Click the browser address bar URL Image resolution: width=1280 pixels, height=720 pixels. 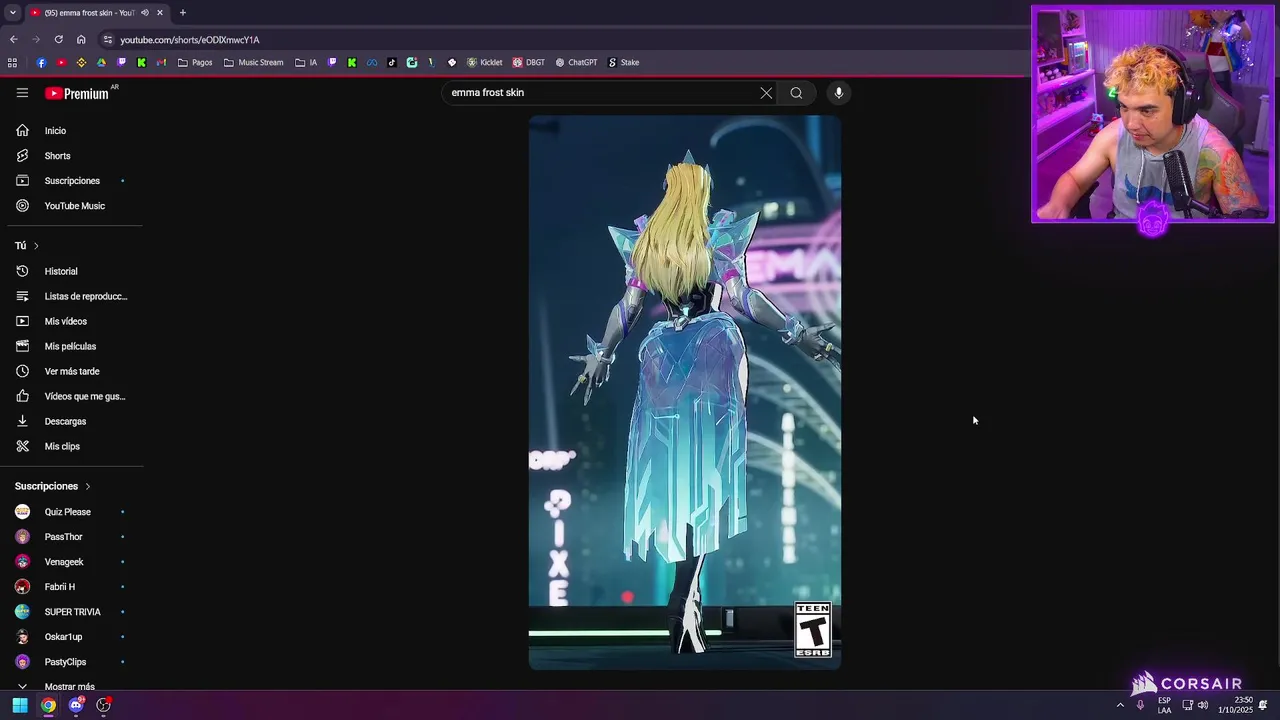[x=190, y=40]
